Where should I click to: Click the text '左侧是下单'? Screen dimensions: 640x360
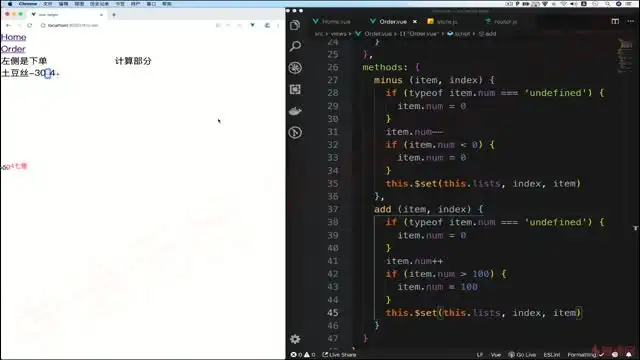(24, 61)
